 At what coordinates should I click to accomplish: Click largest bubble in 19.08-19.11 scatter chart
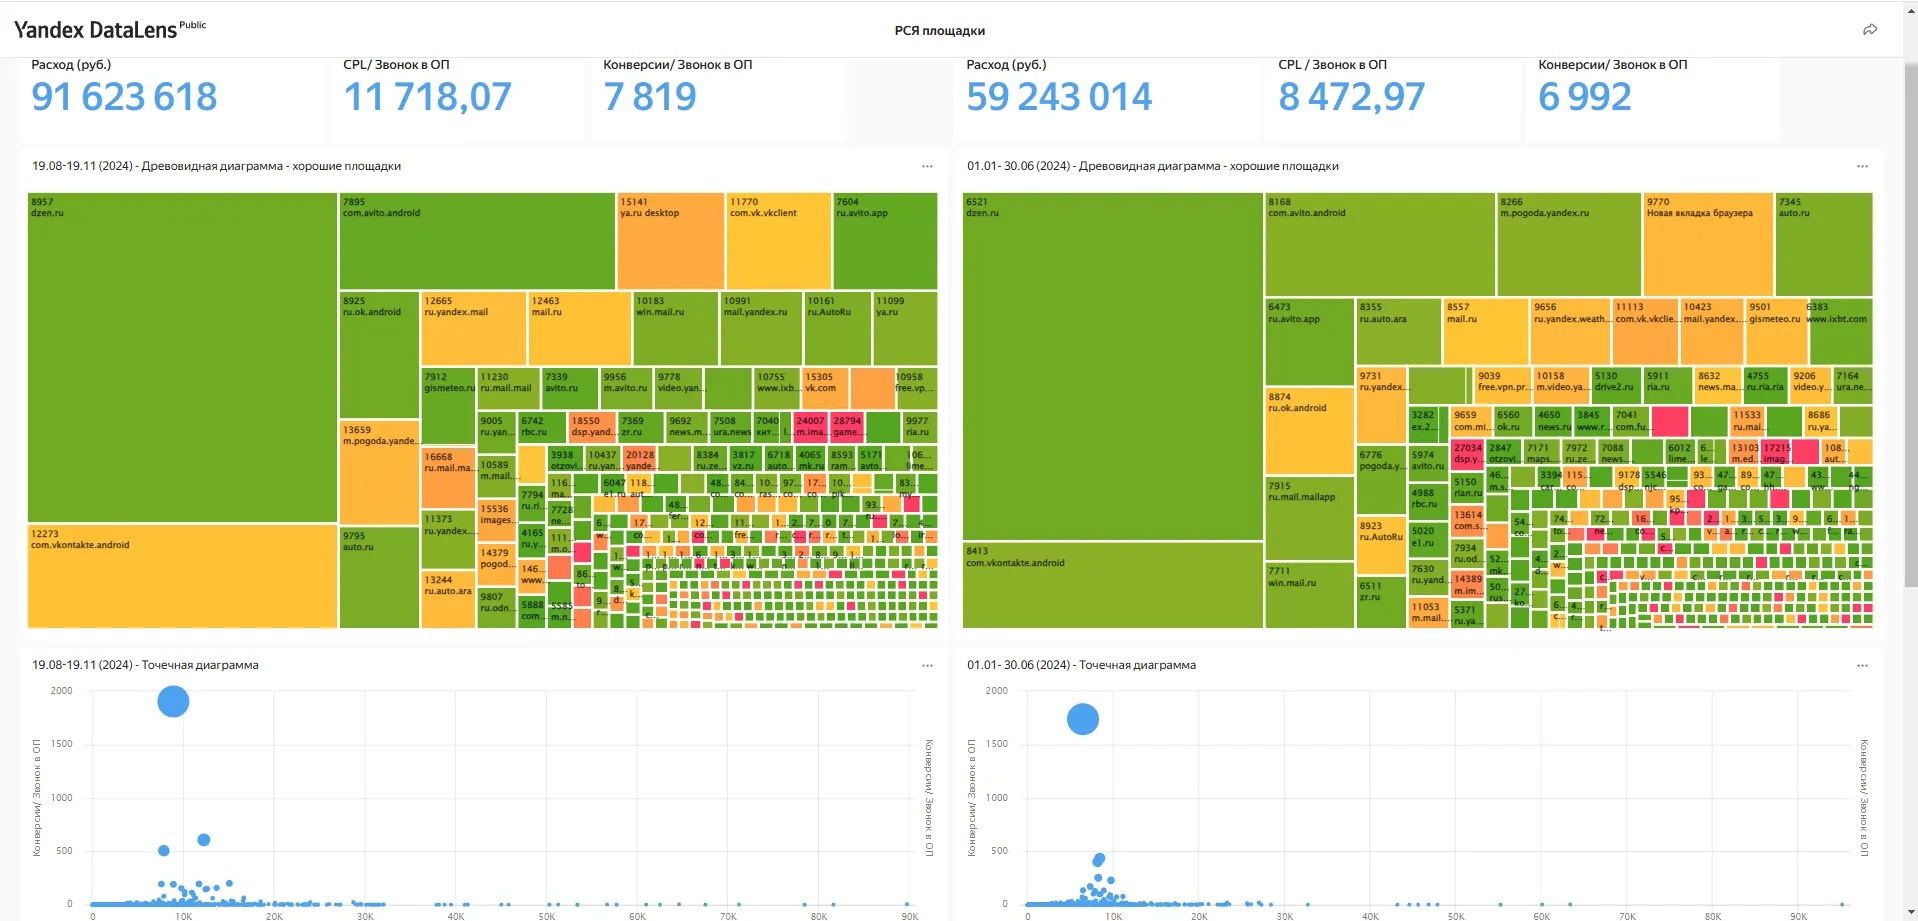click(173, 701)
